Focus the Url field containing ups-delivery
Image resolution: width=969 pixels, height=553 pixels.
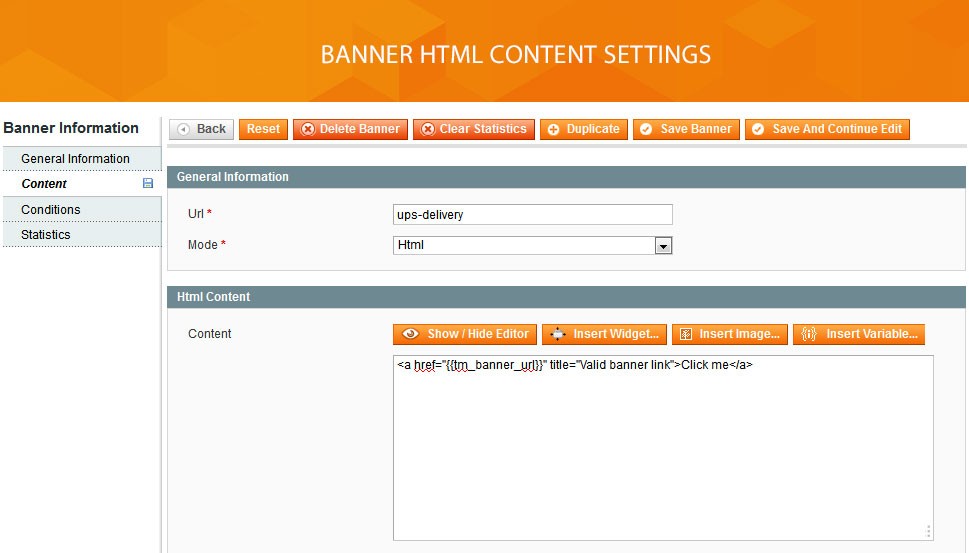532,215
